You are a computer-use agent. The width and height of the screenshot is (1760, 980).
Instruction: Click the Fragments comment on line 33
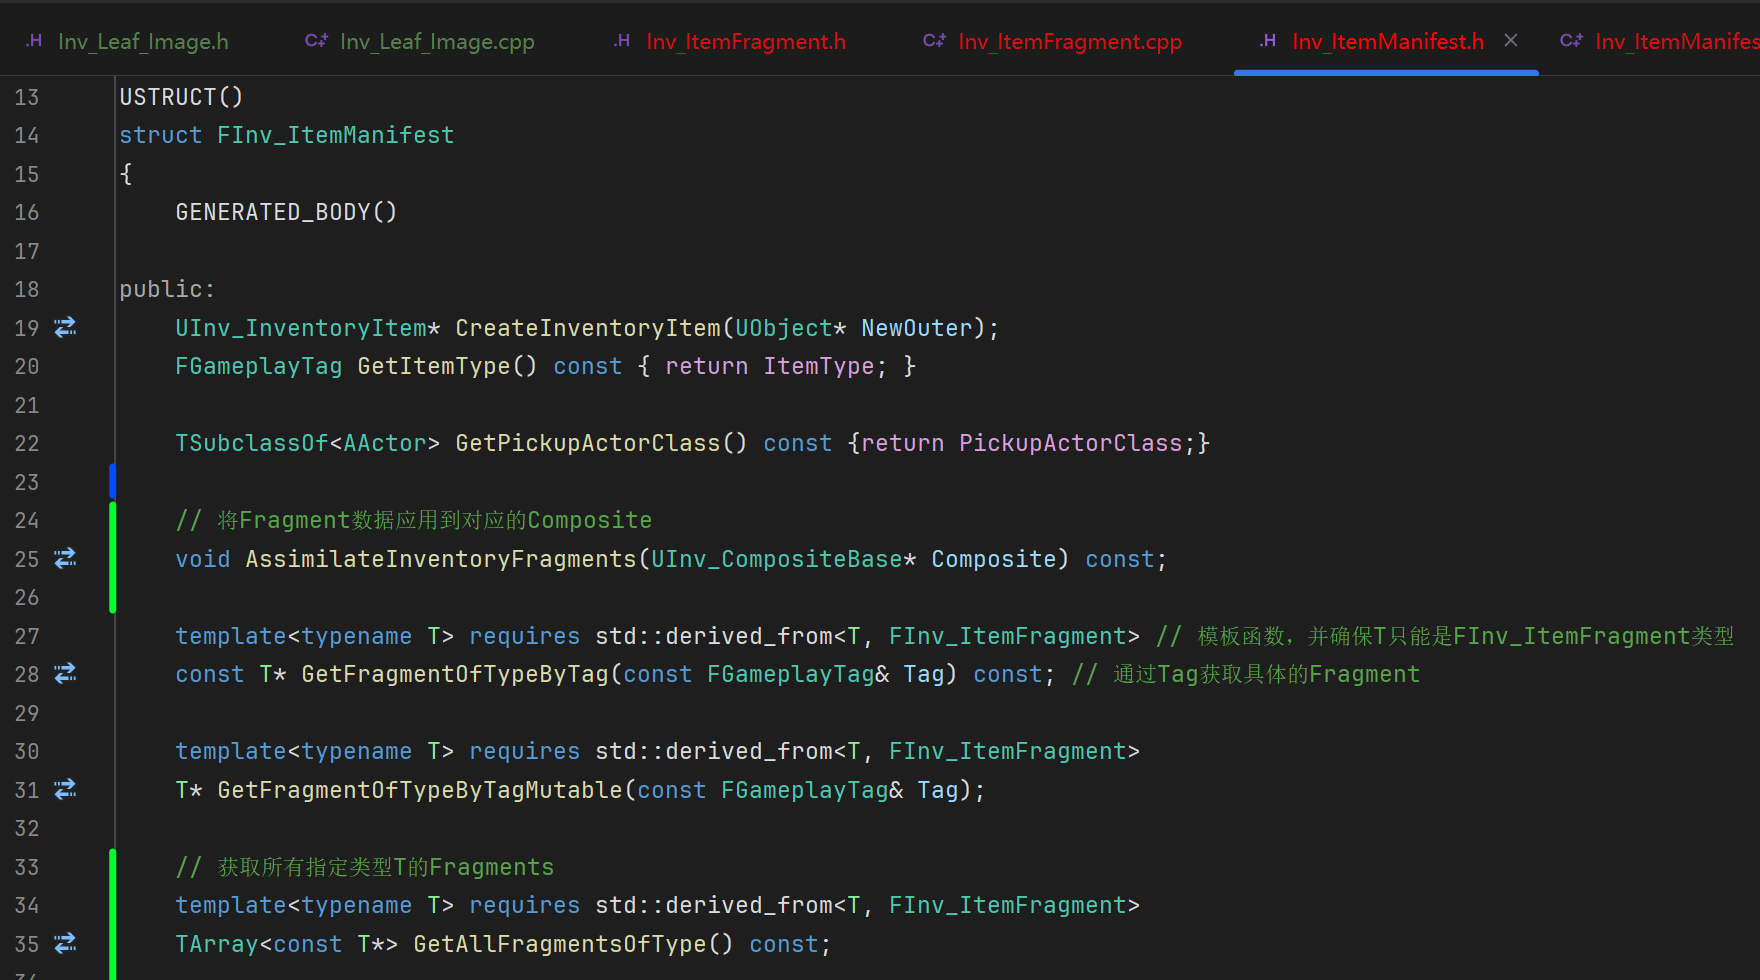[365, 867]
